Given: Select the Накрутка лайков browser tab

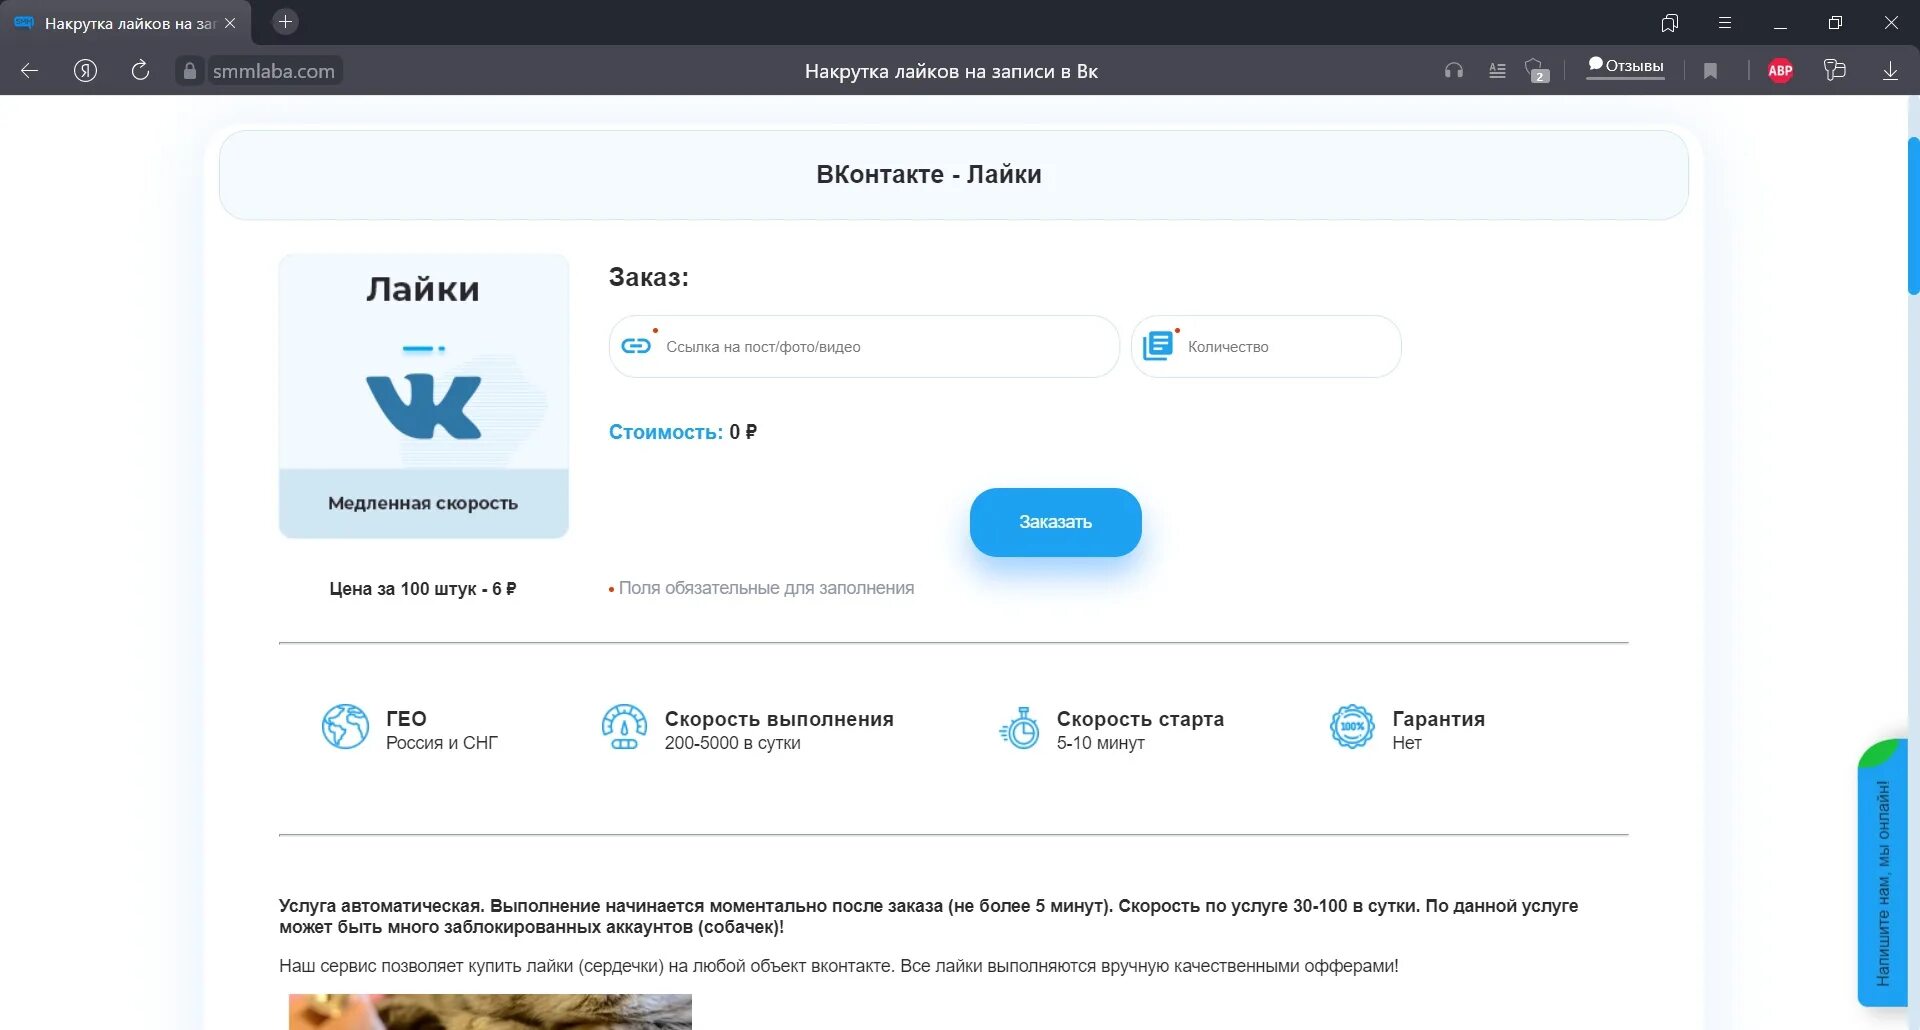Looking at the screenshot, I should 125,23.
